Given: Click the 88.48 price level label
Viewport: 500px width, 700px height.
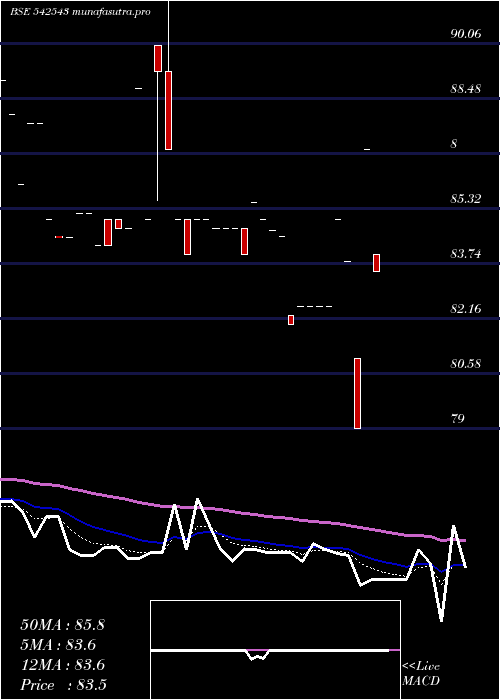Looking at the screenshot, I should click(x=466, y=89).
